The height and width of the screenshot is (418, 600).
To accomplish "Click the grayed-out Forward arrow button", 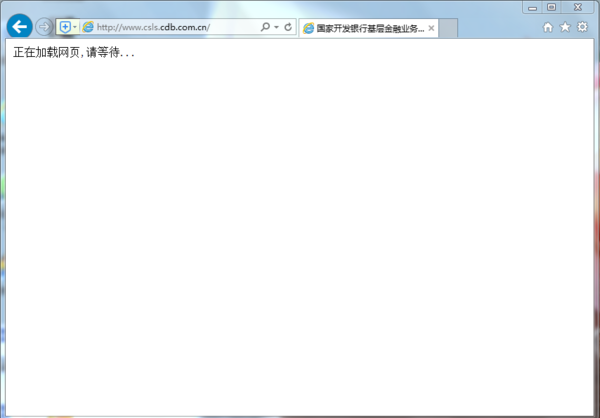I will point(44,28).
